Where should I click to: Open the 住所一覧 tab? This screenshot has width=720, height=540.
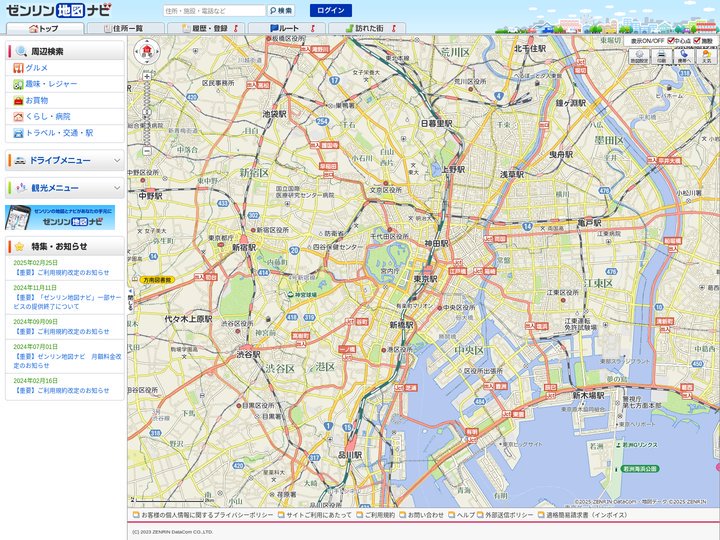coord(125,28)
